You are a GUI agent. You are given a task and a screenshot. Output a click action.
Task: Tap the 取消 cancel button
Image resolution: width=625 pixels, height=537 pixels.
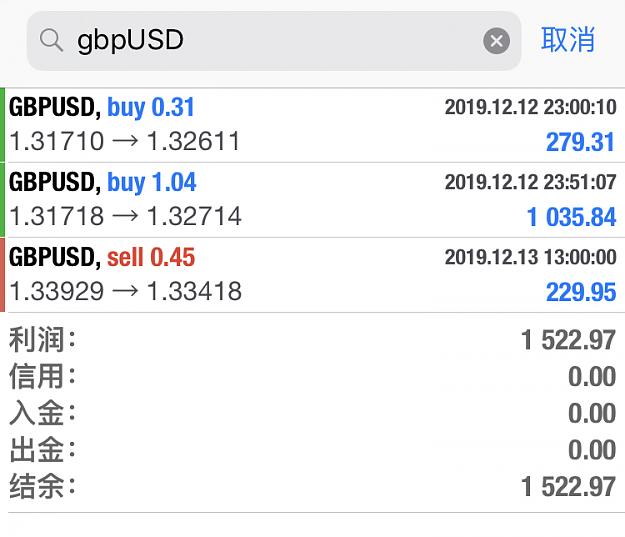tap(568, 40)
